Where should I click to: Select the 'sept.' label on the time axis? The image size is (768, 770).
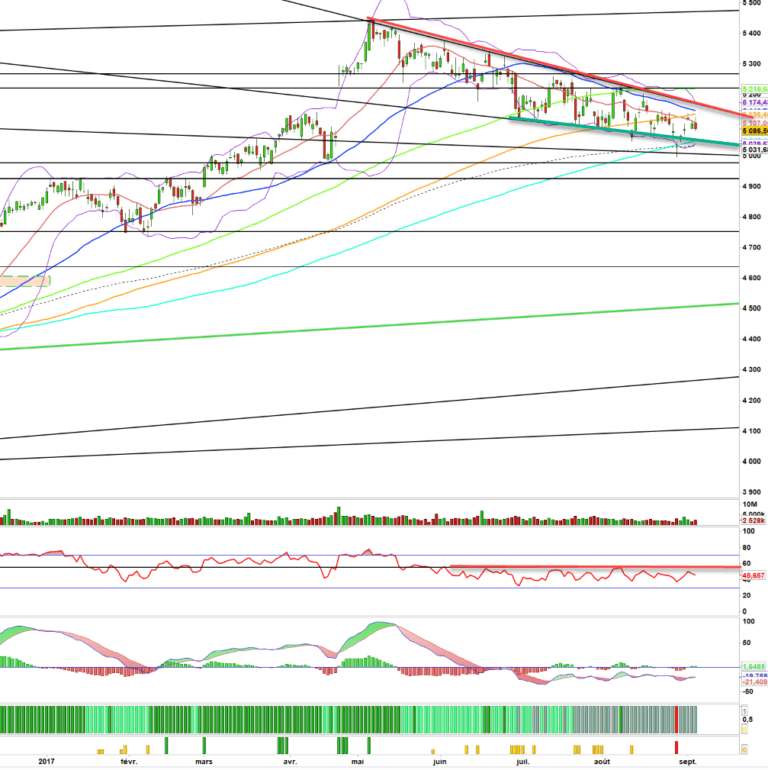pyautogui.click(x=686, y=762)
